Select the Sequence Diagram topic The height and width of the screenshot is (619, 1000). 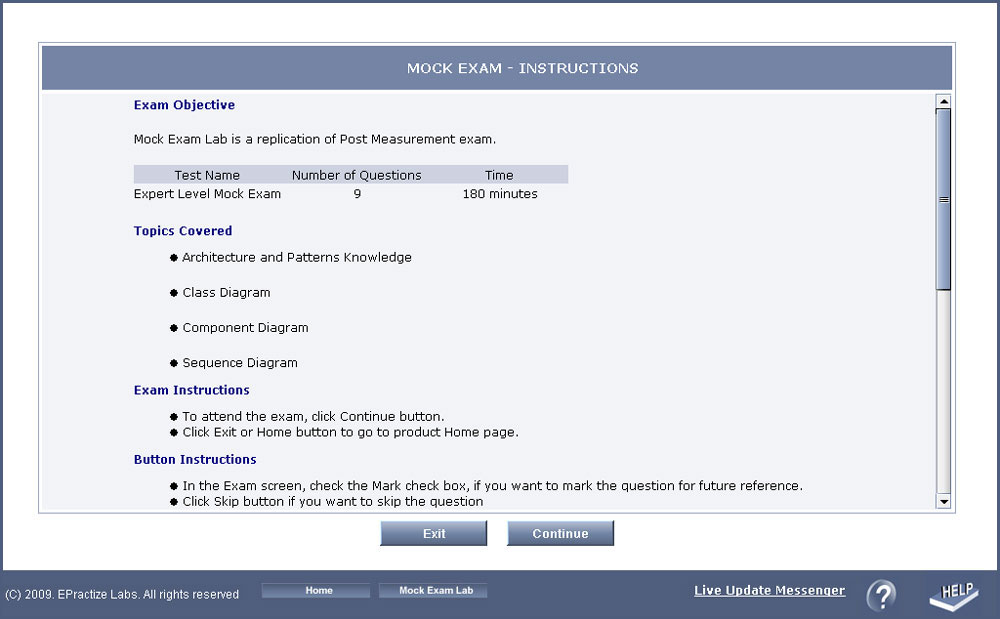(240, 363)
